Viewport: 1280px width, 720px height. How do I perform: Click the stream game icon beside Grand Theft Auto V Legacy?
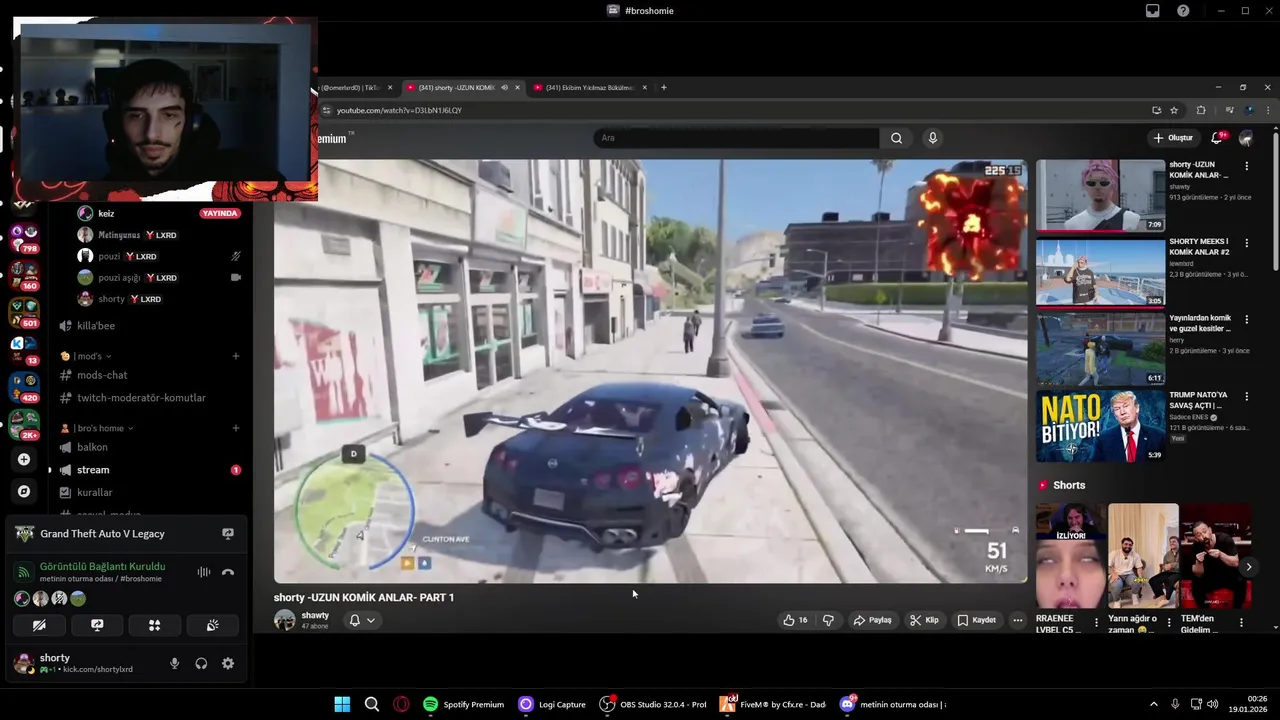coord(228,534)
